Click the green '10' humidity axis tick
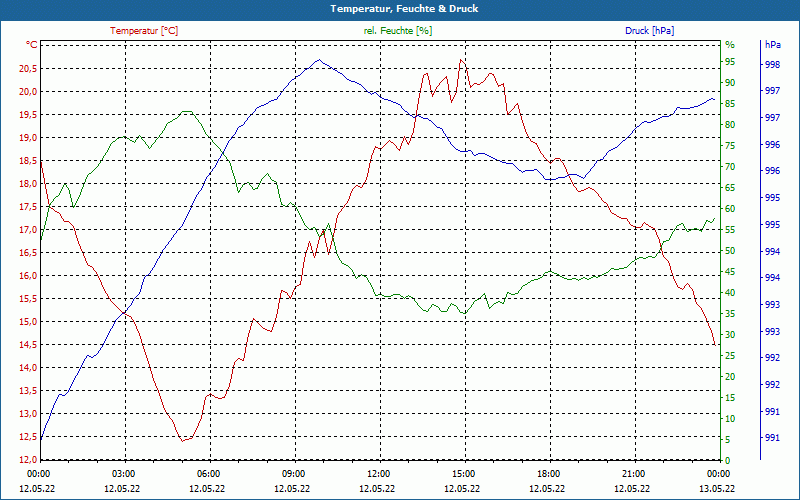Viewport: 800px width, 500px height. [x=730, y=418]
